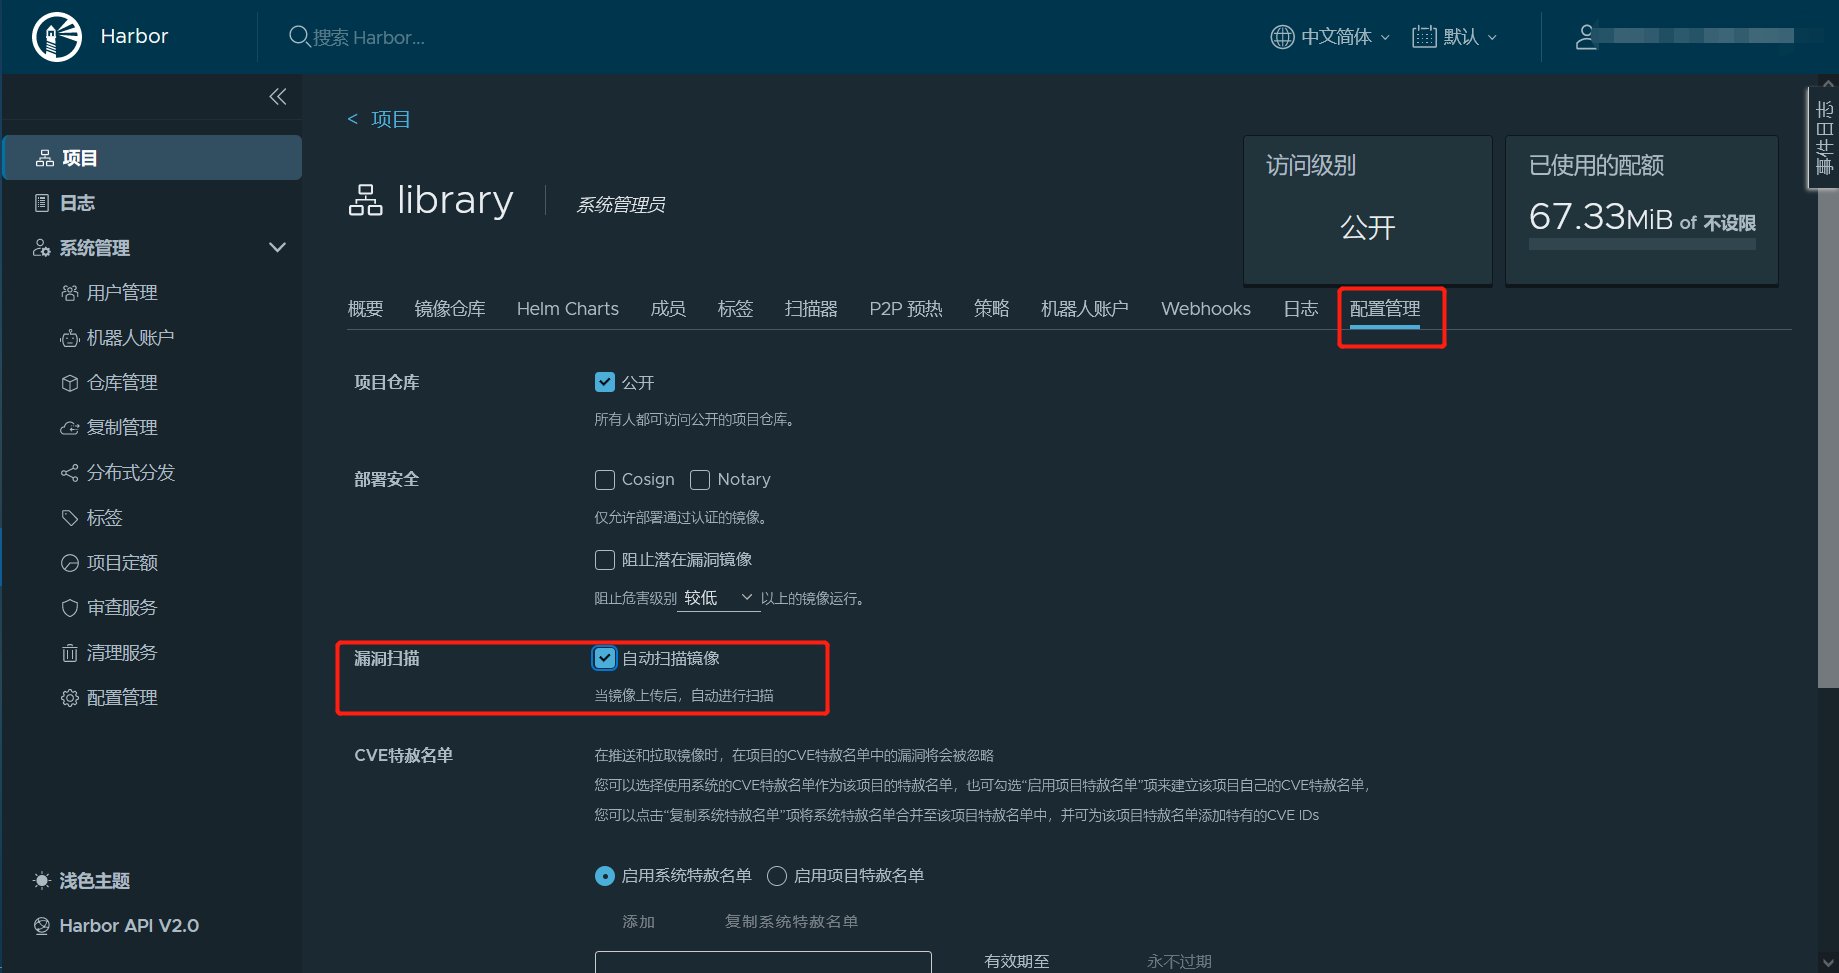The width and height of the screenshot is (1839, 973).
Task: Collapse the 系统管理 chevron
Action: [x=278, y=247]
